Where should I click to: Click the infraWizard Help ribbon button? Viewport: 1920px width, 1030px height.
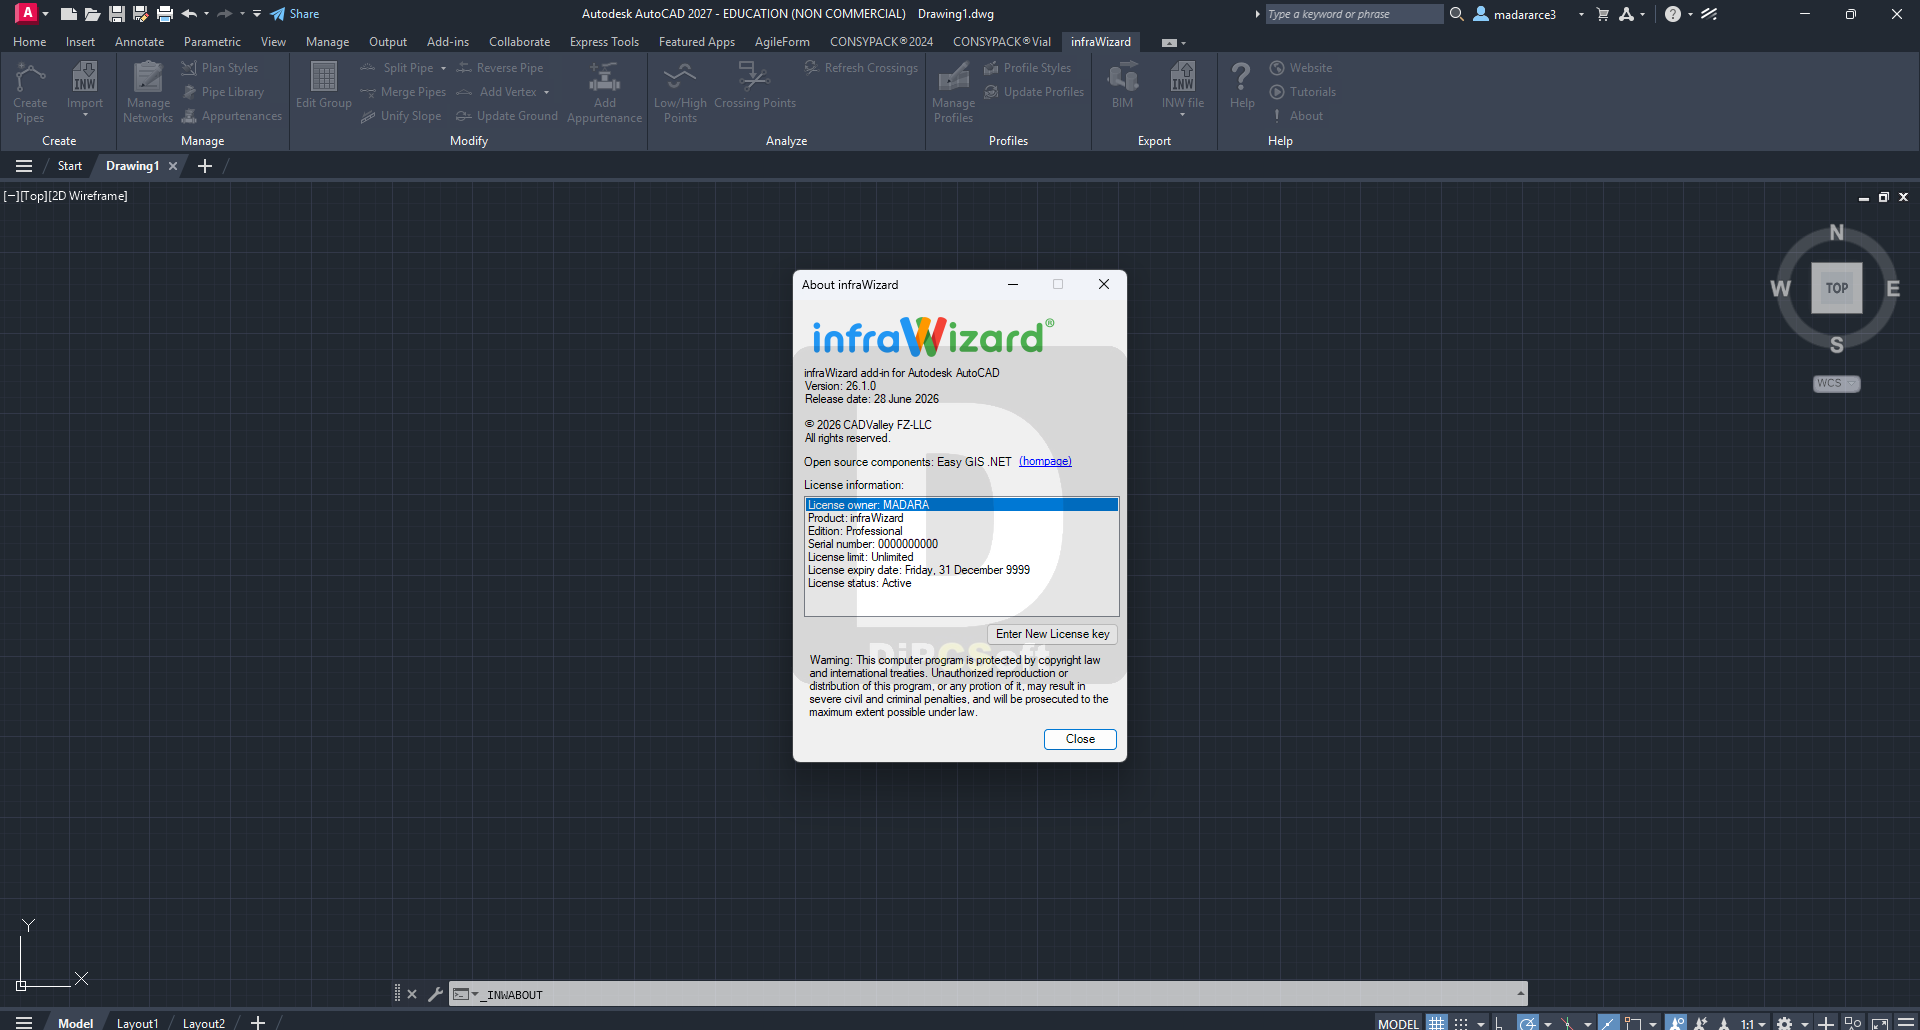pos(1242,86)
